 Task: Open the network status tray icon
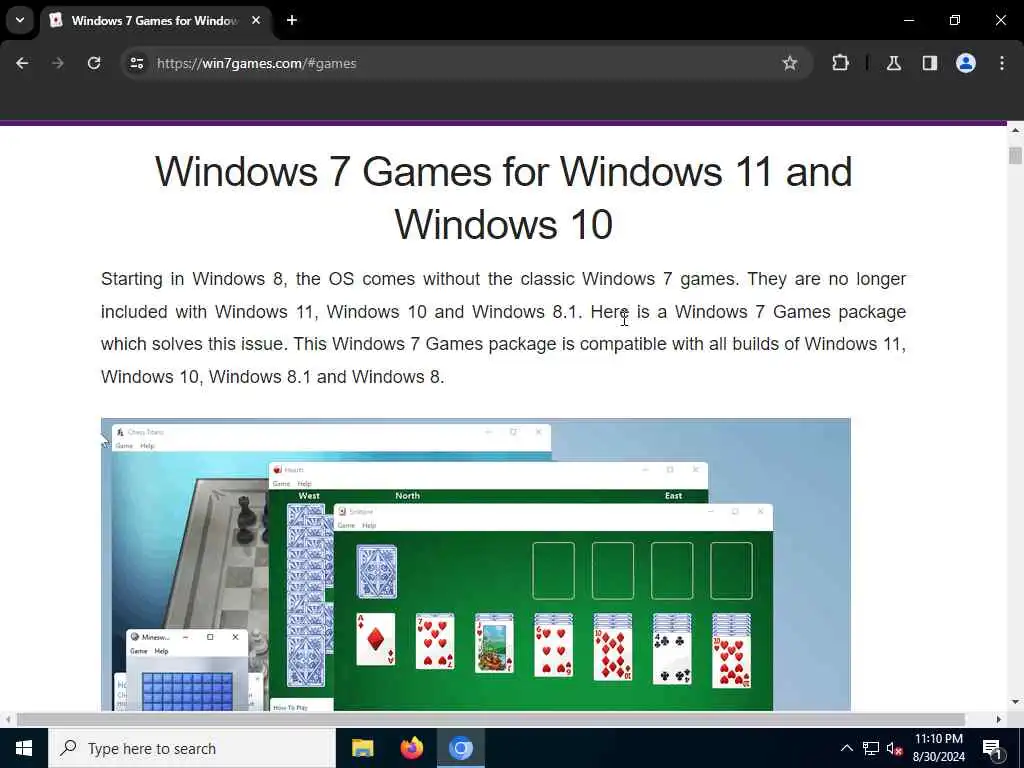tap(871, 748)
